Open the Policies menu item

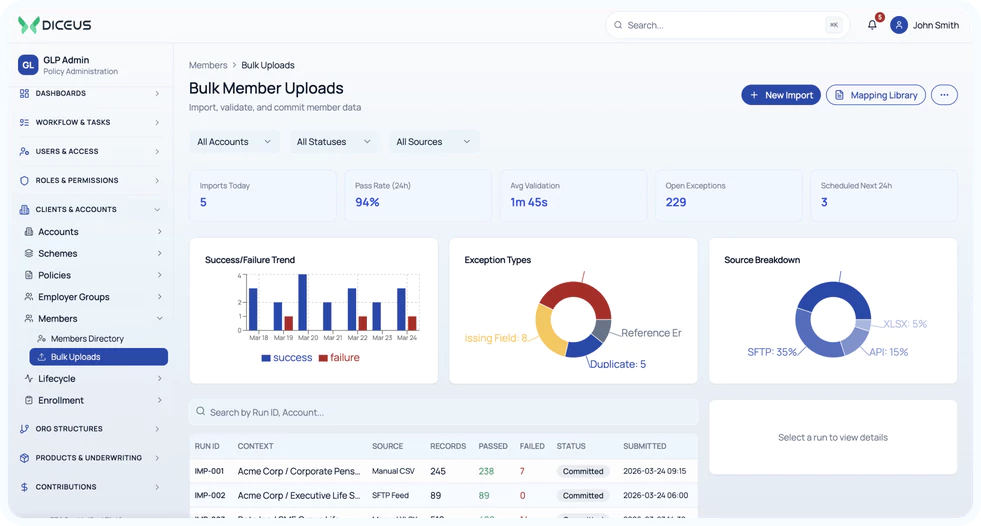tap(93, 275)
